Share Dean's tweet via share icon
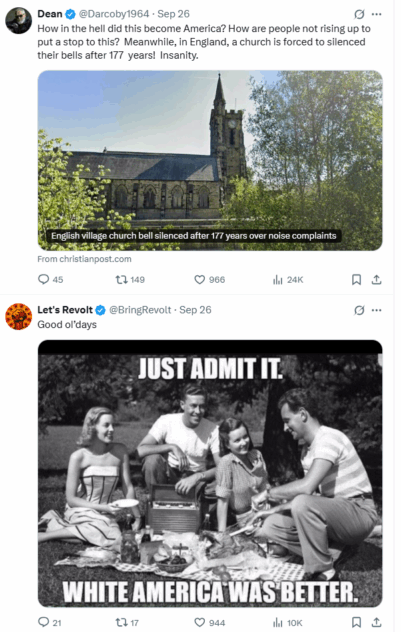Image resolution: width=401 pixels, height=632 pixels. [376, 279]
